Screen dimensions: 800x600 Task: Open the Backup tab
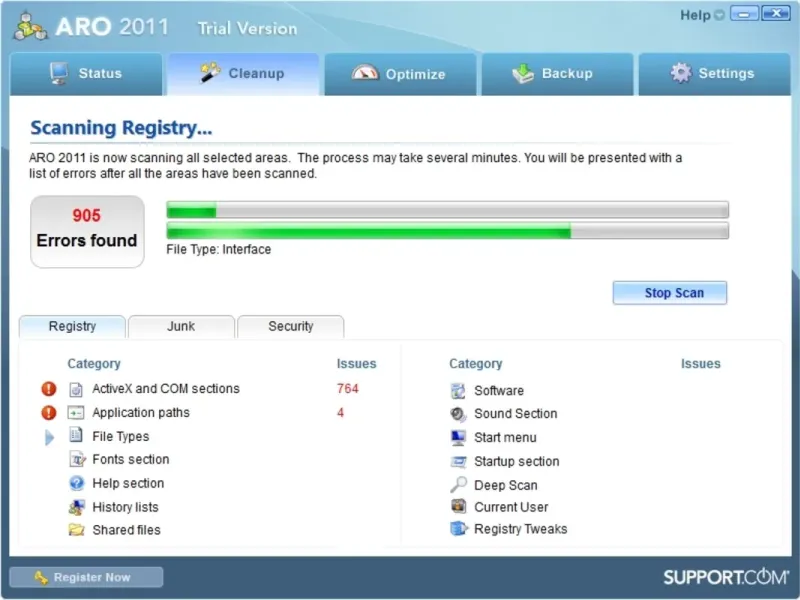pyautogui.click(x=558, y=73)
